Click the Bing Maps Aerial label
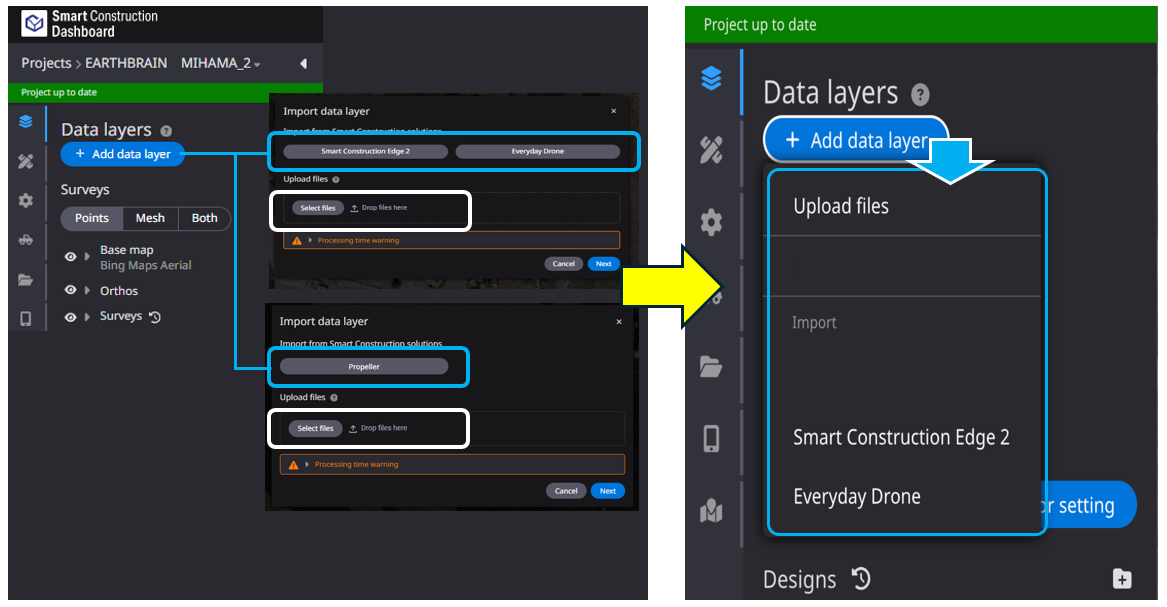The height and width of the screenshot is (607, 1167). [146, 266]
